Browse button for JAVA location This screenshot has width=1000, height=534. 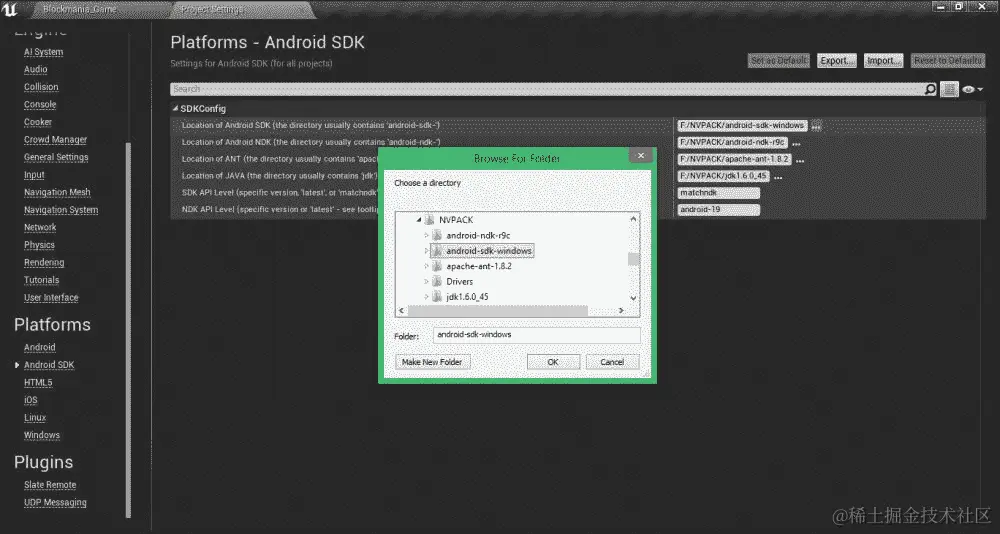click(778, 177)
